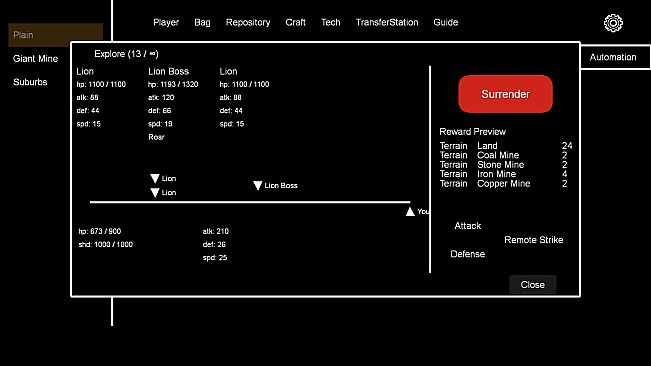
Task: Open the Tech menu
Action: click(330, 22)
